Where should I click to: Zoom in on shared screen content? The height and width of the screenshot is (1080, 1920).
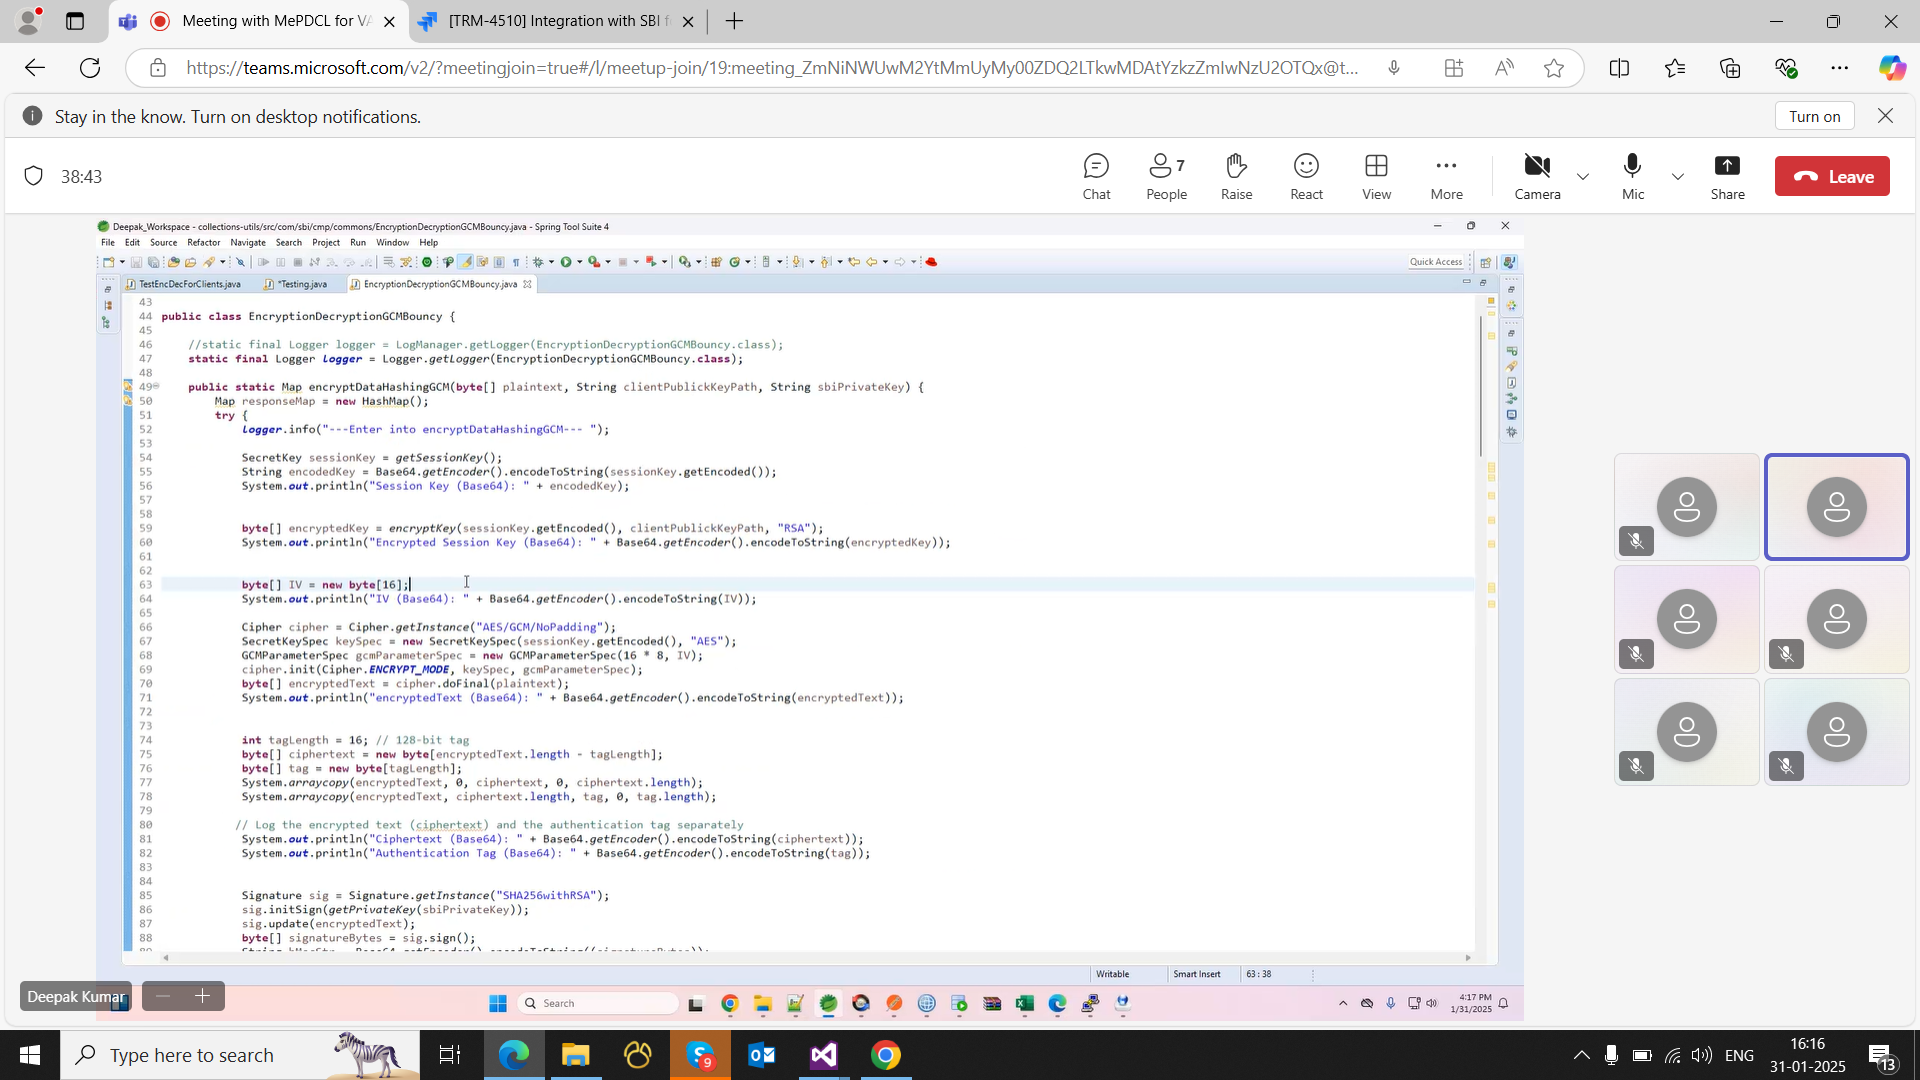pos(203,996)
